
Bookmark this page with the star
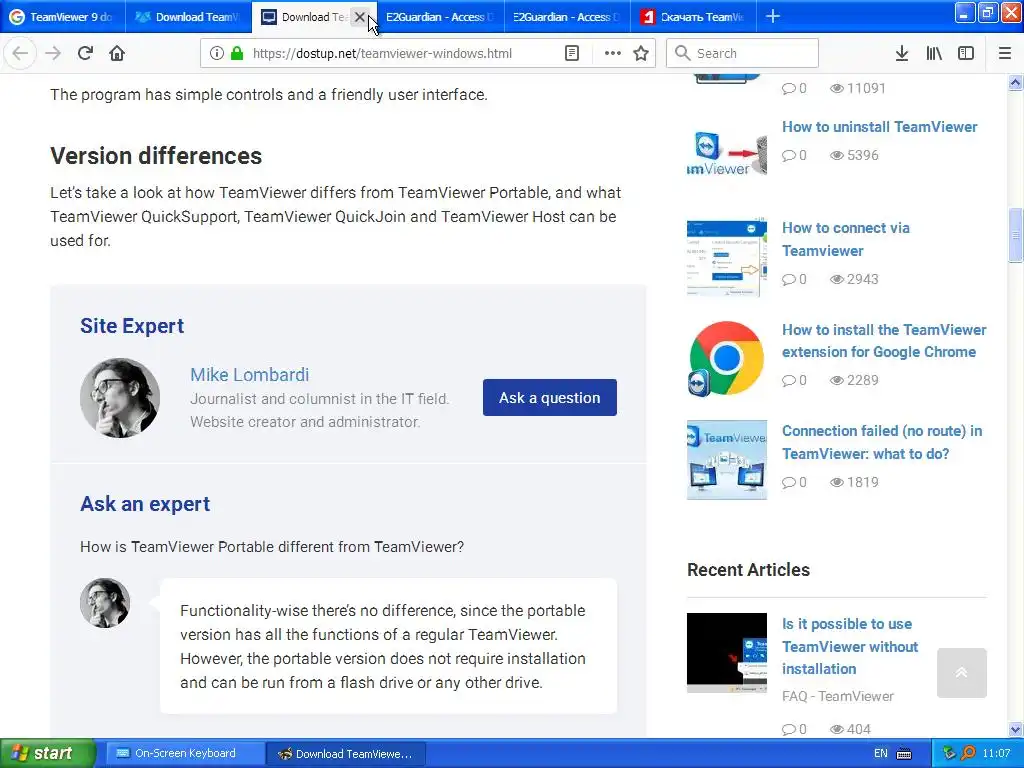pos(641,54)
